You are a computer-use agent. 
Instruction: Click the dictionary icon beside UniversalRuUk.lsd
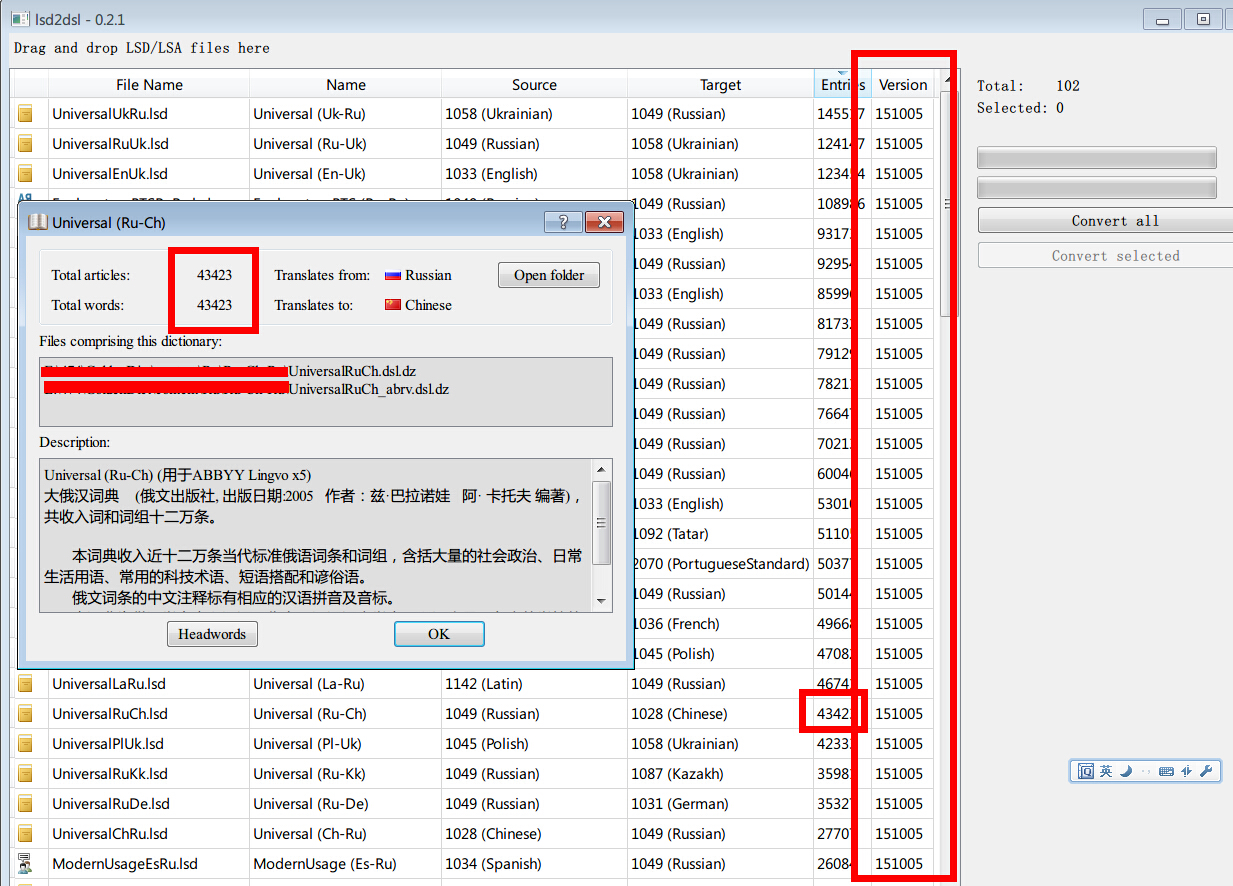(25, 144)
